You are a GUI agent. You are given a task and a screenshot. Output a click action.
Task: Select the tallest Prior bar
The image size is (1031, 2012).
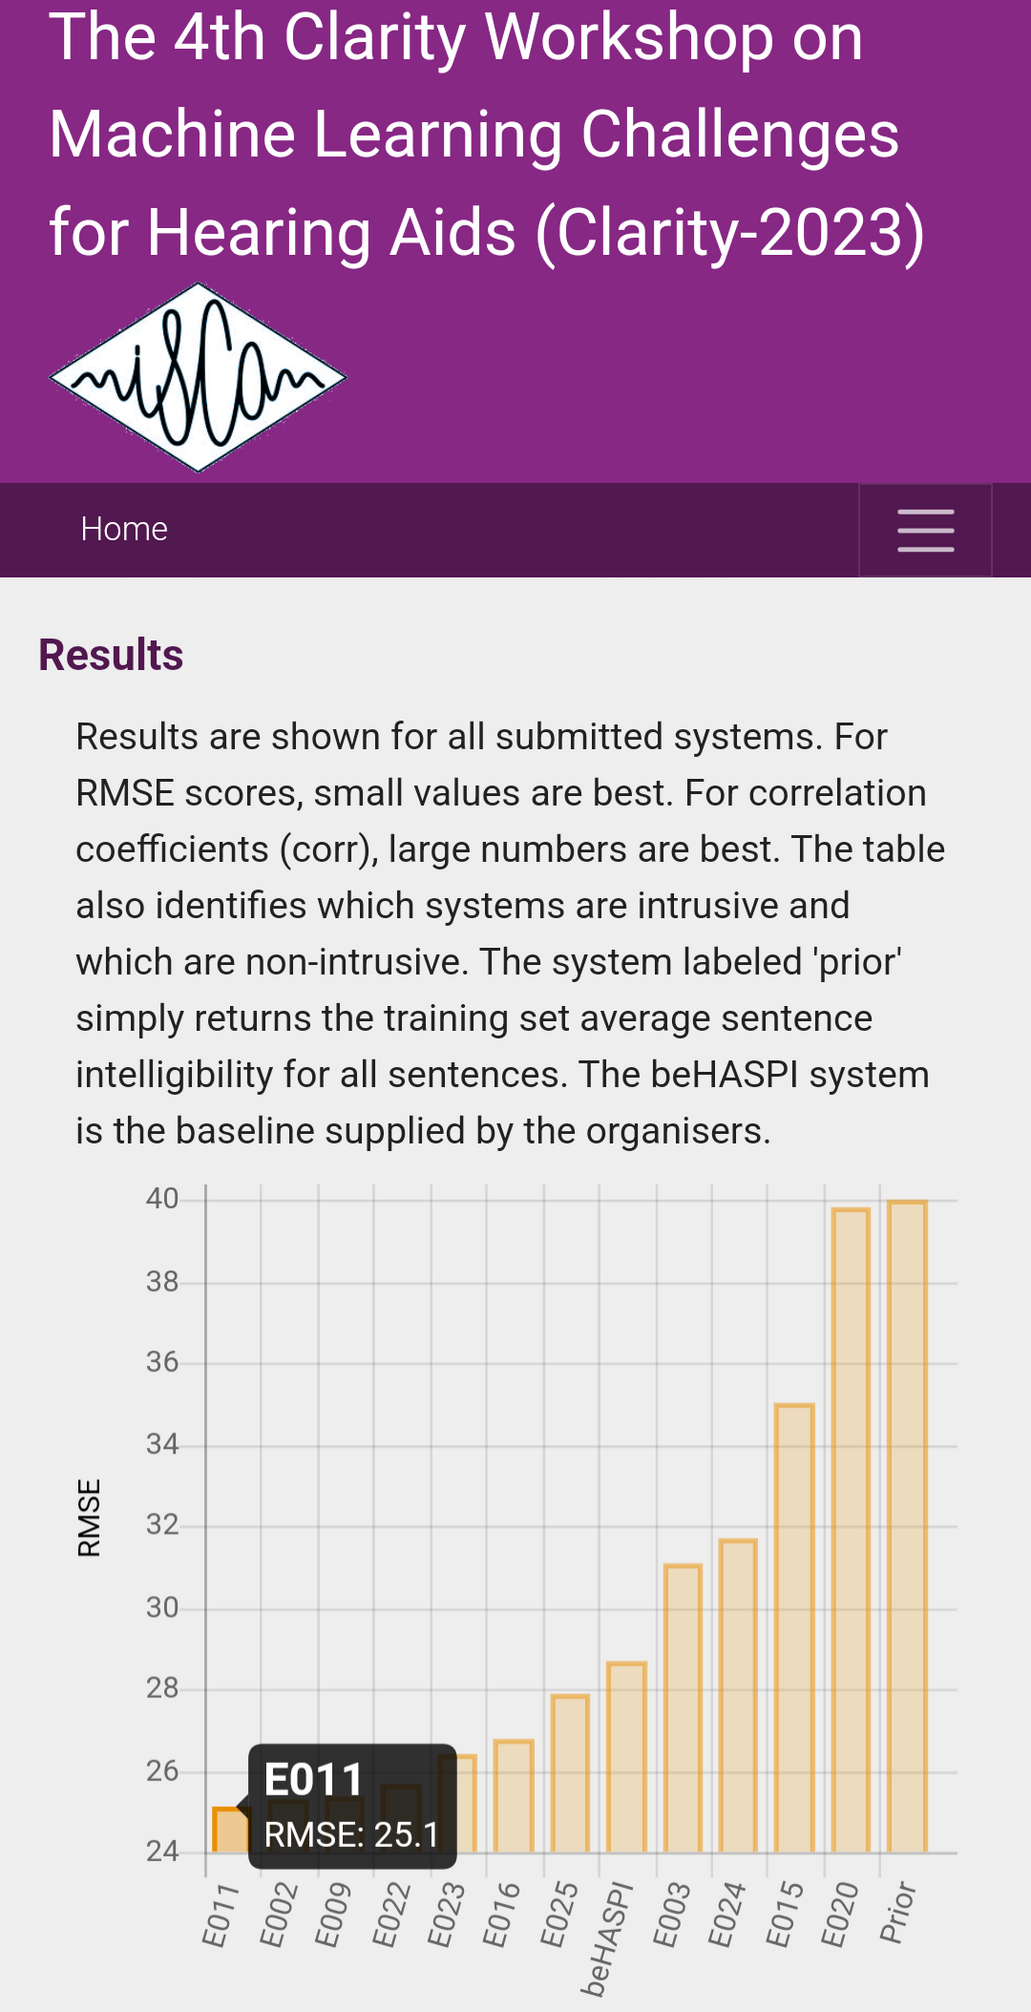908,1527
